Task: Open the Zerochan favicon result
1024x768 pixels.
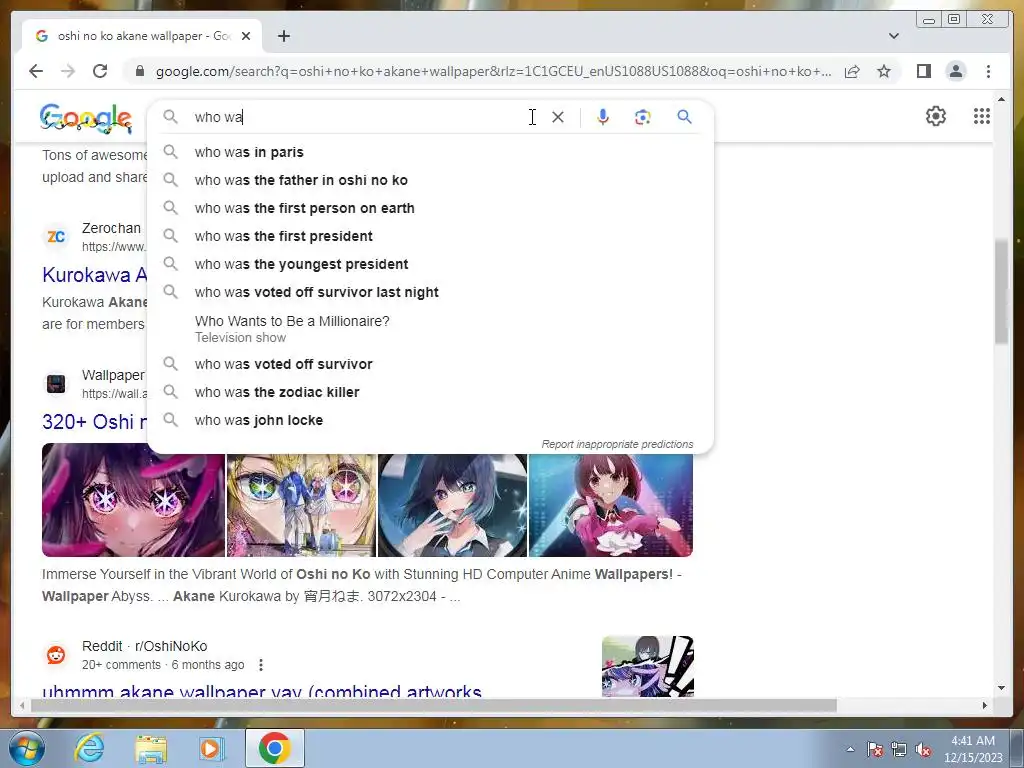Action: [56, 236]
